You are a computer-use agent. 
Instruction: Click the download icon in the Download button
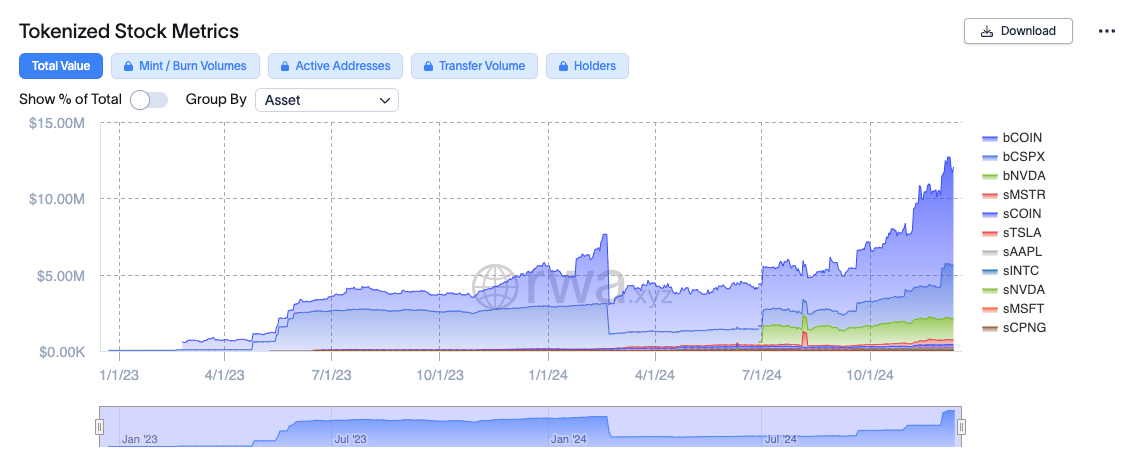[987, 31]
